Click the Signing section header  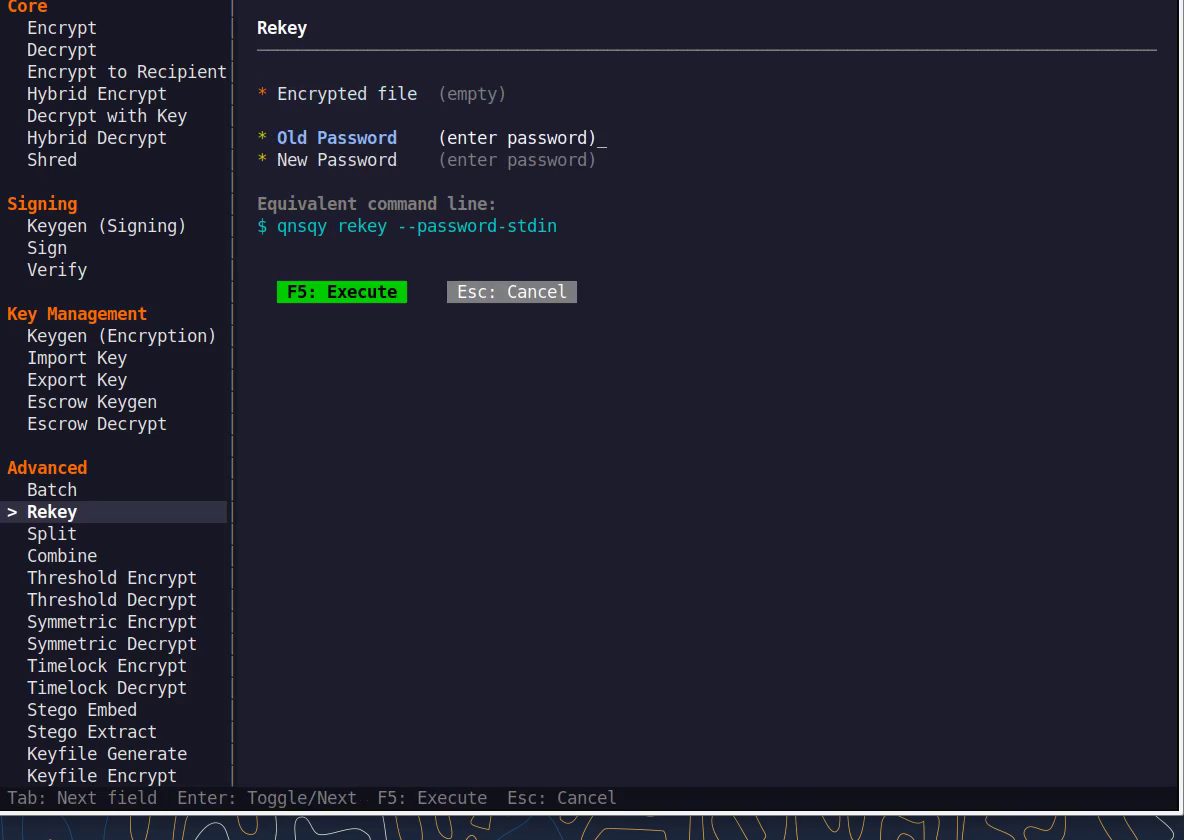click(42, 204)
